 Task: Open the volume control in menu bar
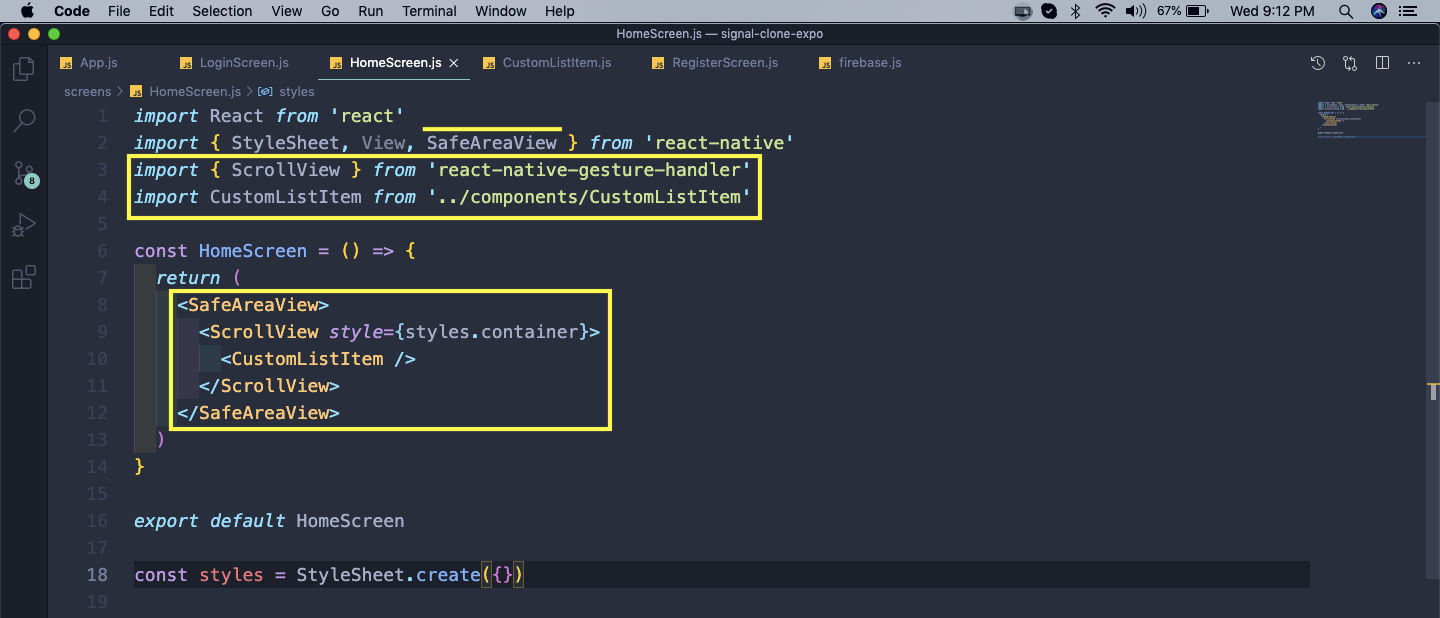pos(1135,11)
